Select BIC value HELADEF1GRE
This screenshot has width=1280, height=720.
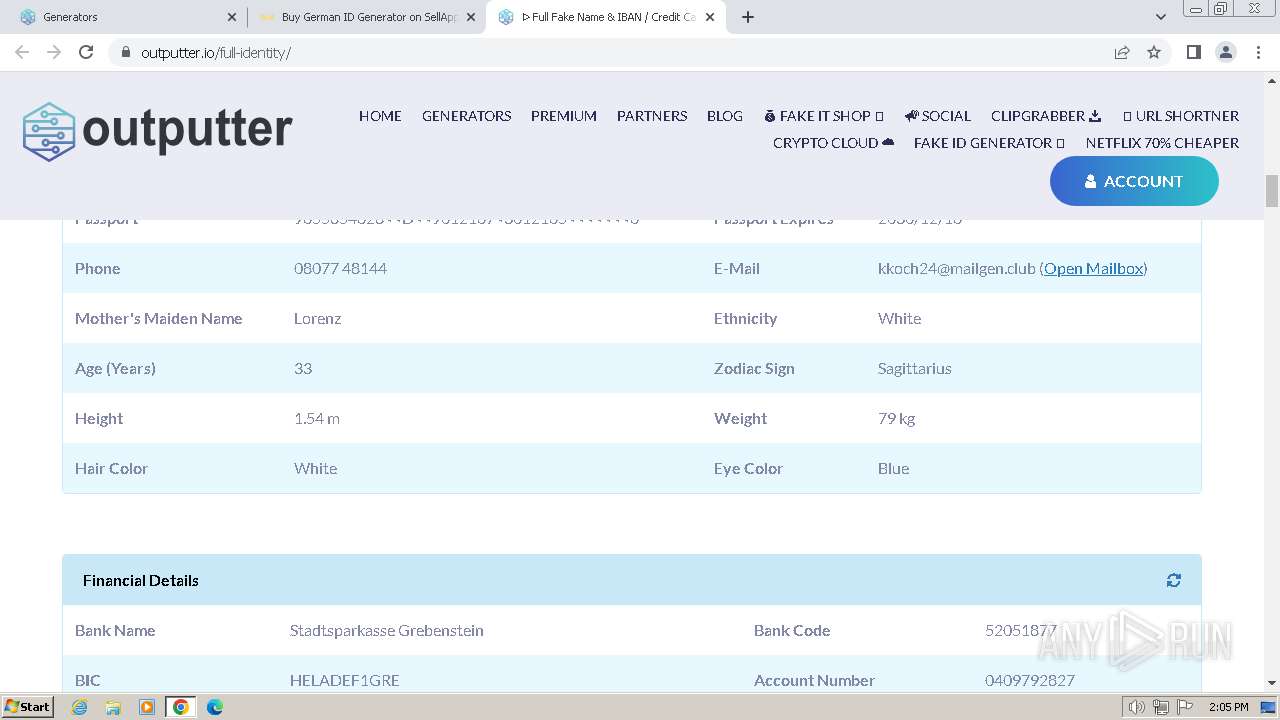(x=344, y=680)
